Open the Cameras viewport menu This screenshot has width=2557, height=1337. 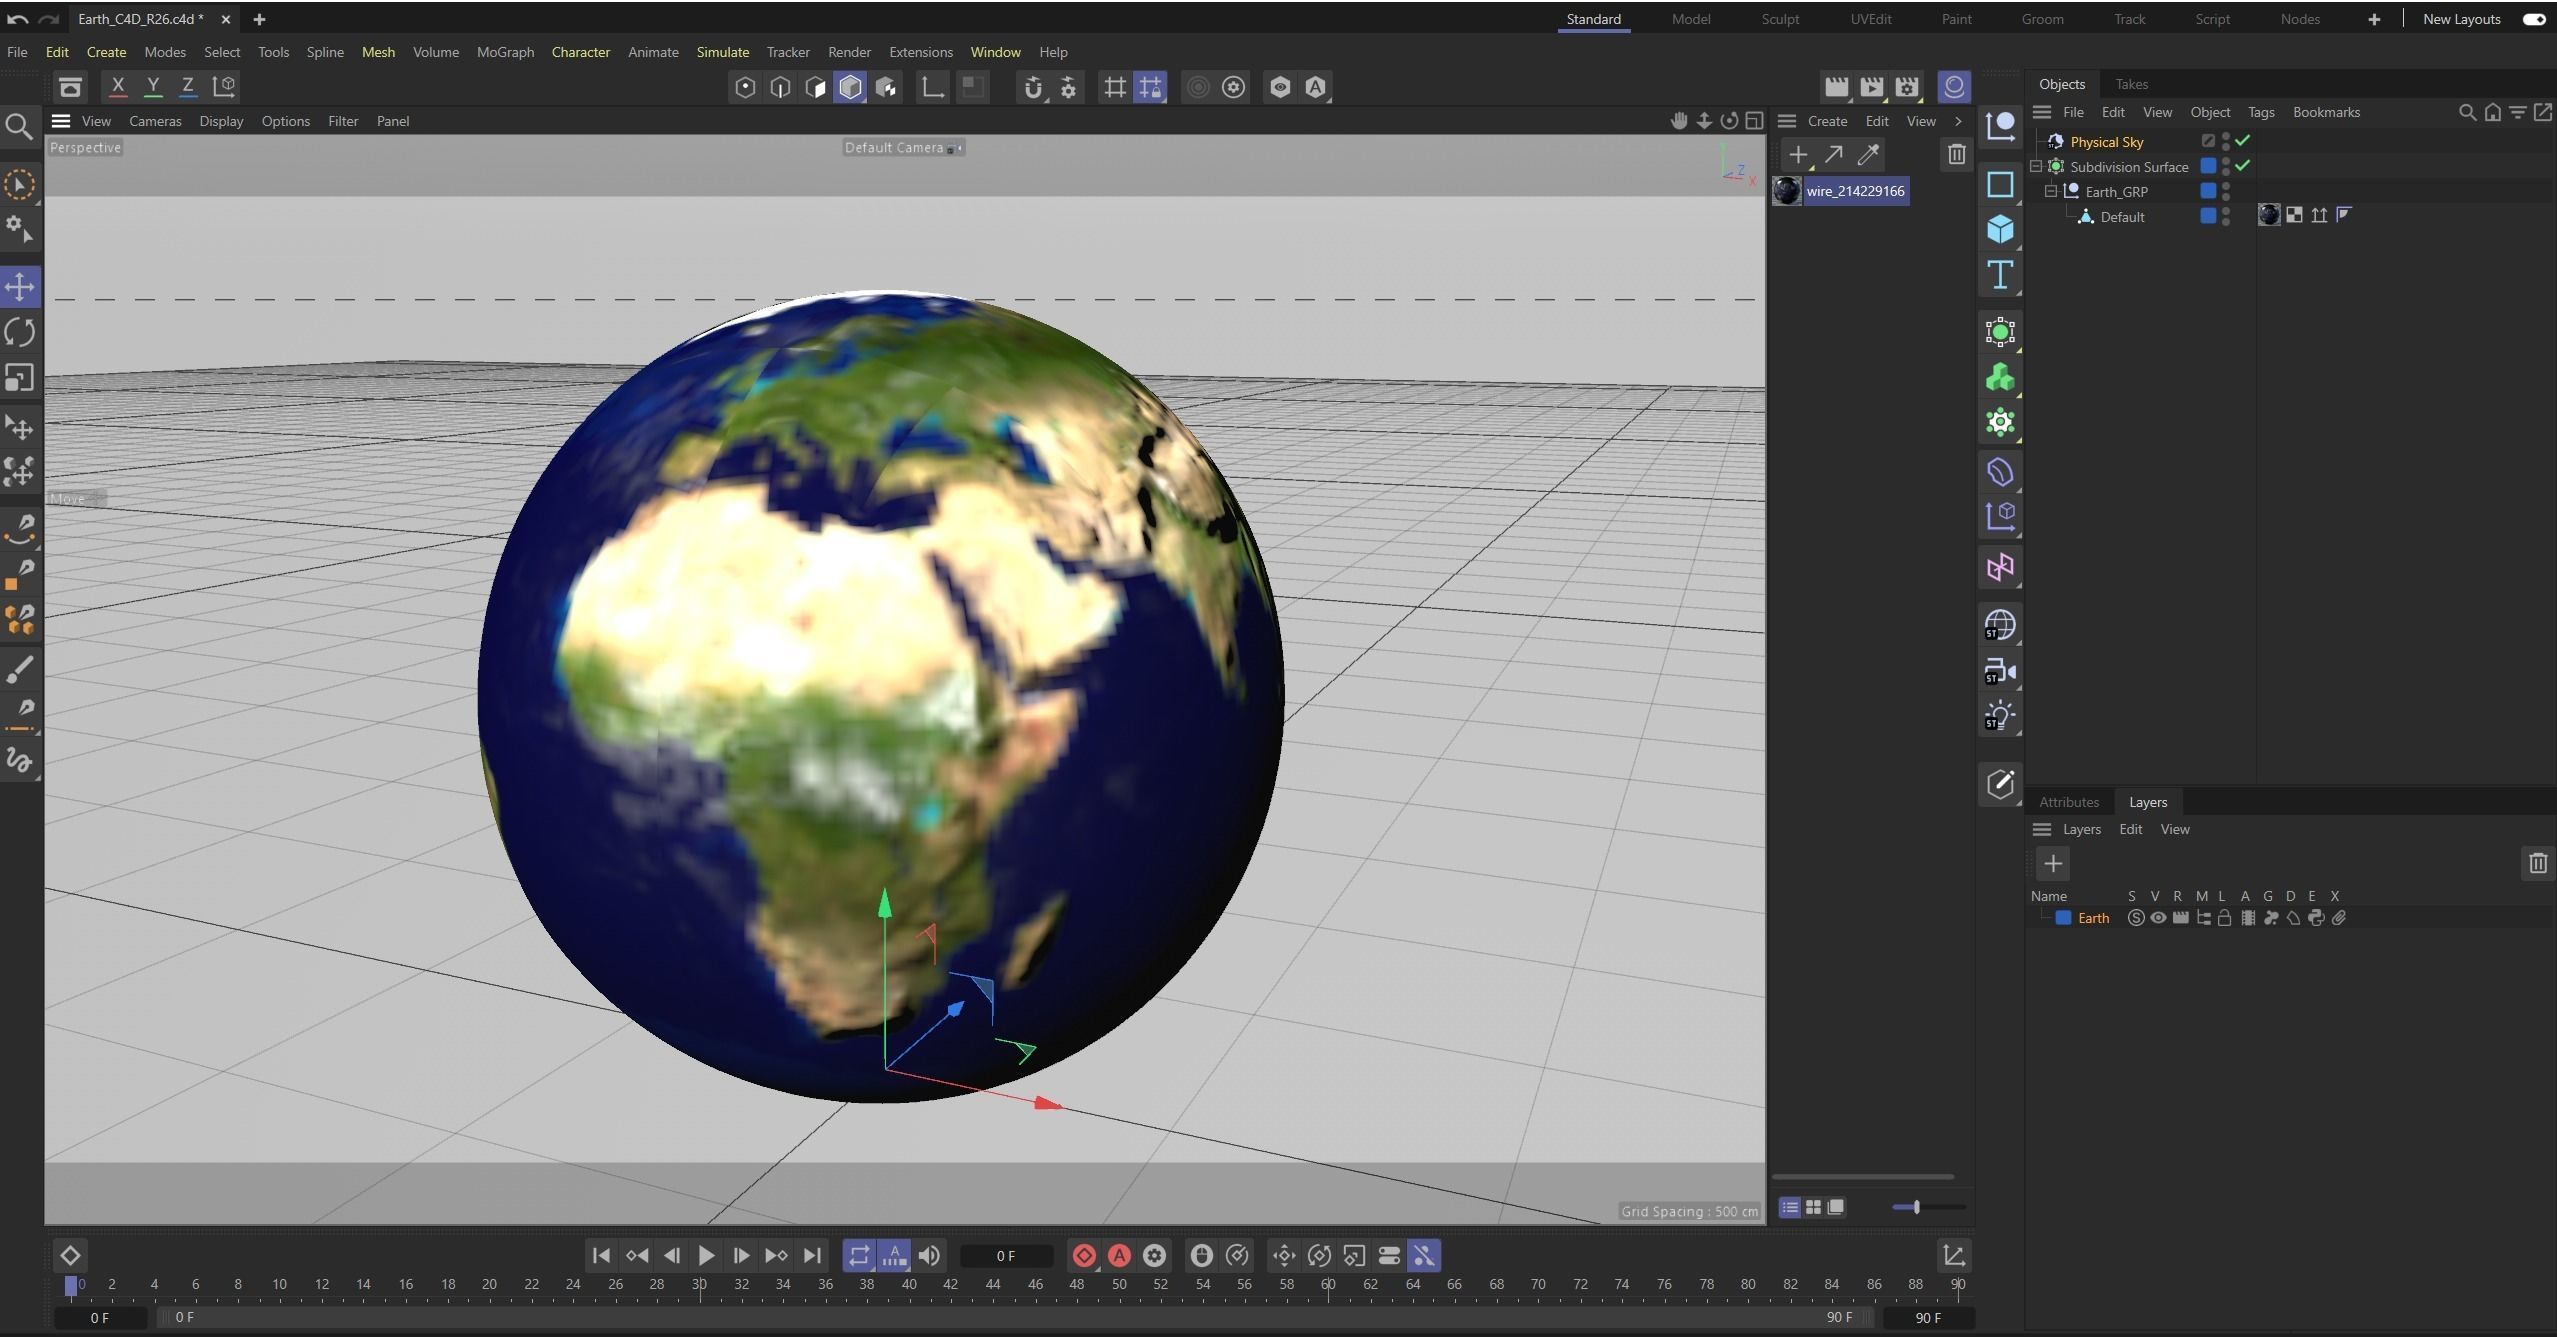coord(155,121)
